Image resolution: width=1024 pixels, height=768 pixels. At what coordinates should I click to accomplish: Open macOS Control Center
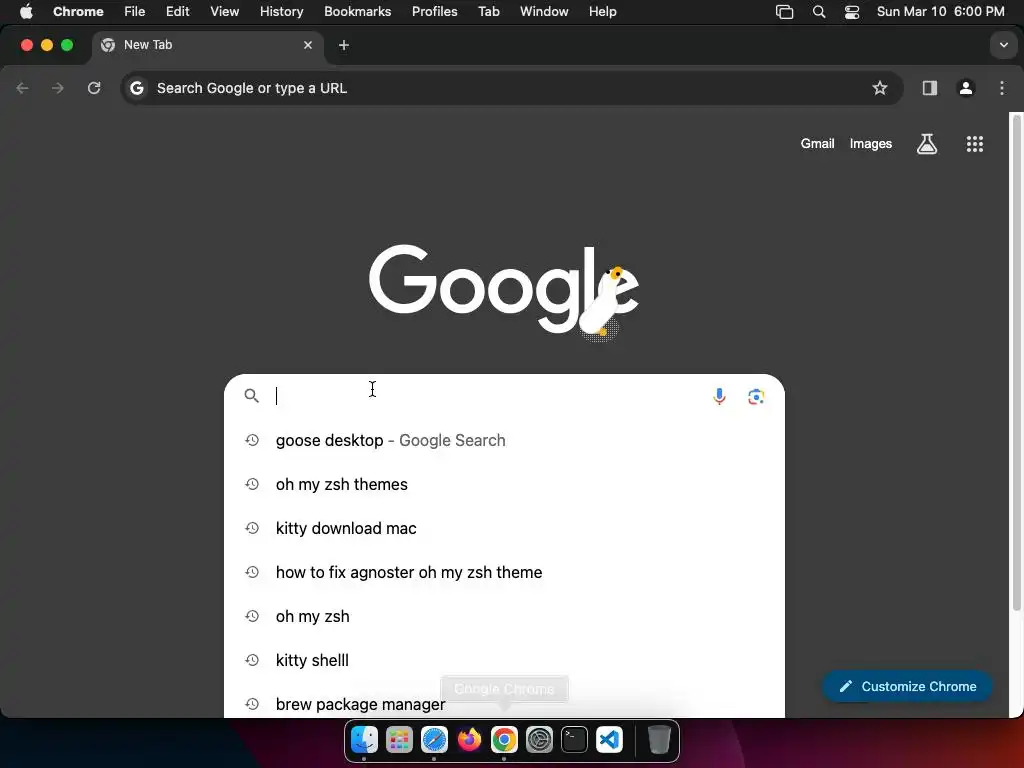(852, 12)
